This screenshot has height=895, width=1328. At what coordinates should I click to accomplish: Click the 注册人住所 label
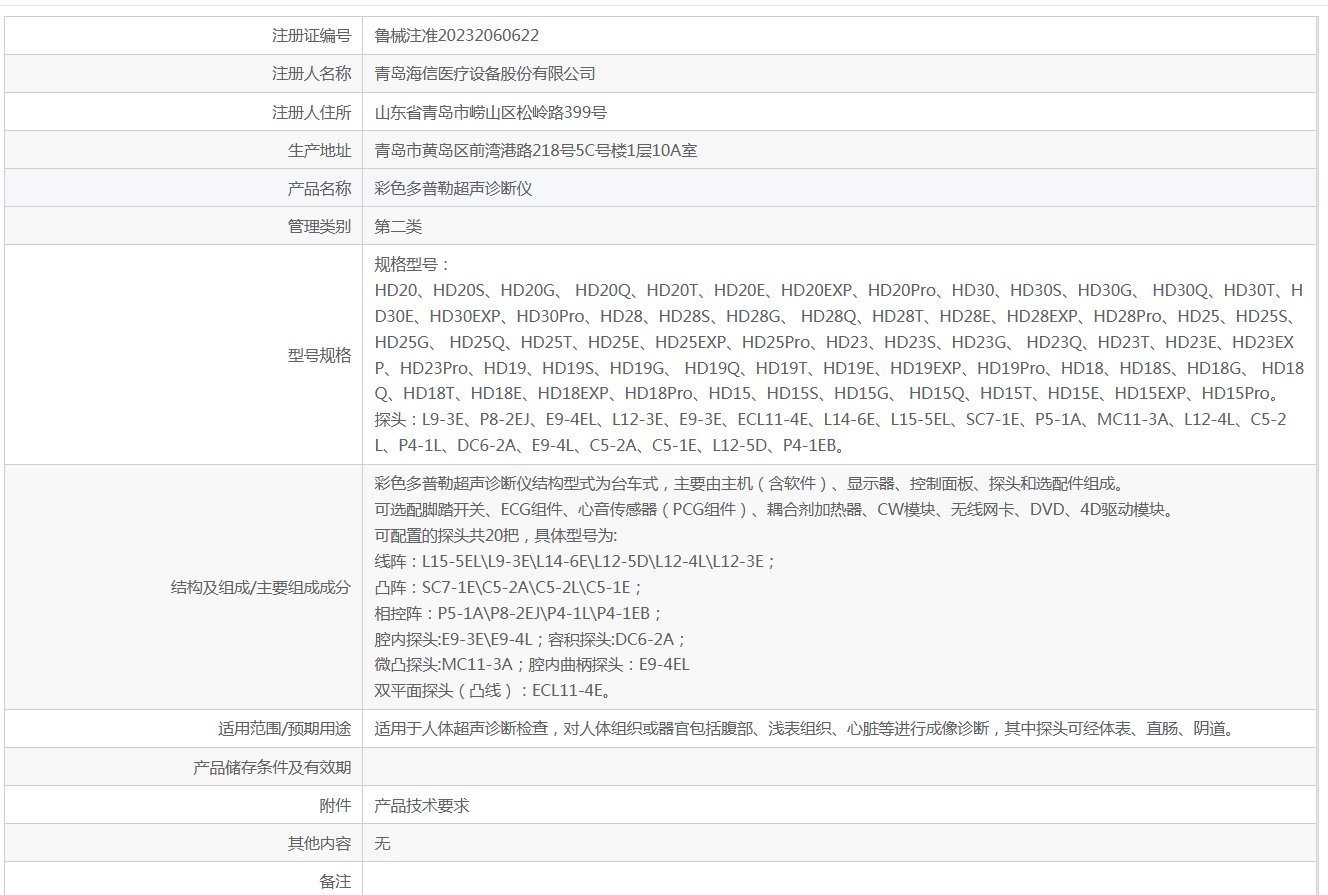(x=312, y=112)
